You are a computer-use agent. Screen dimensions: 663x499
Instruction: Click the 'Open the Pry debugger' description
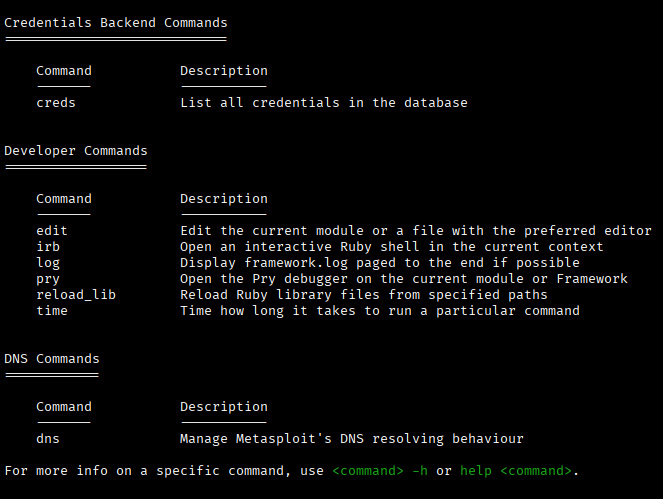(x=404, y=279)
